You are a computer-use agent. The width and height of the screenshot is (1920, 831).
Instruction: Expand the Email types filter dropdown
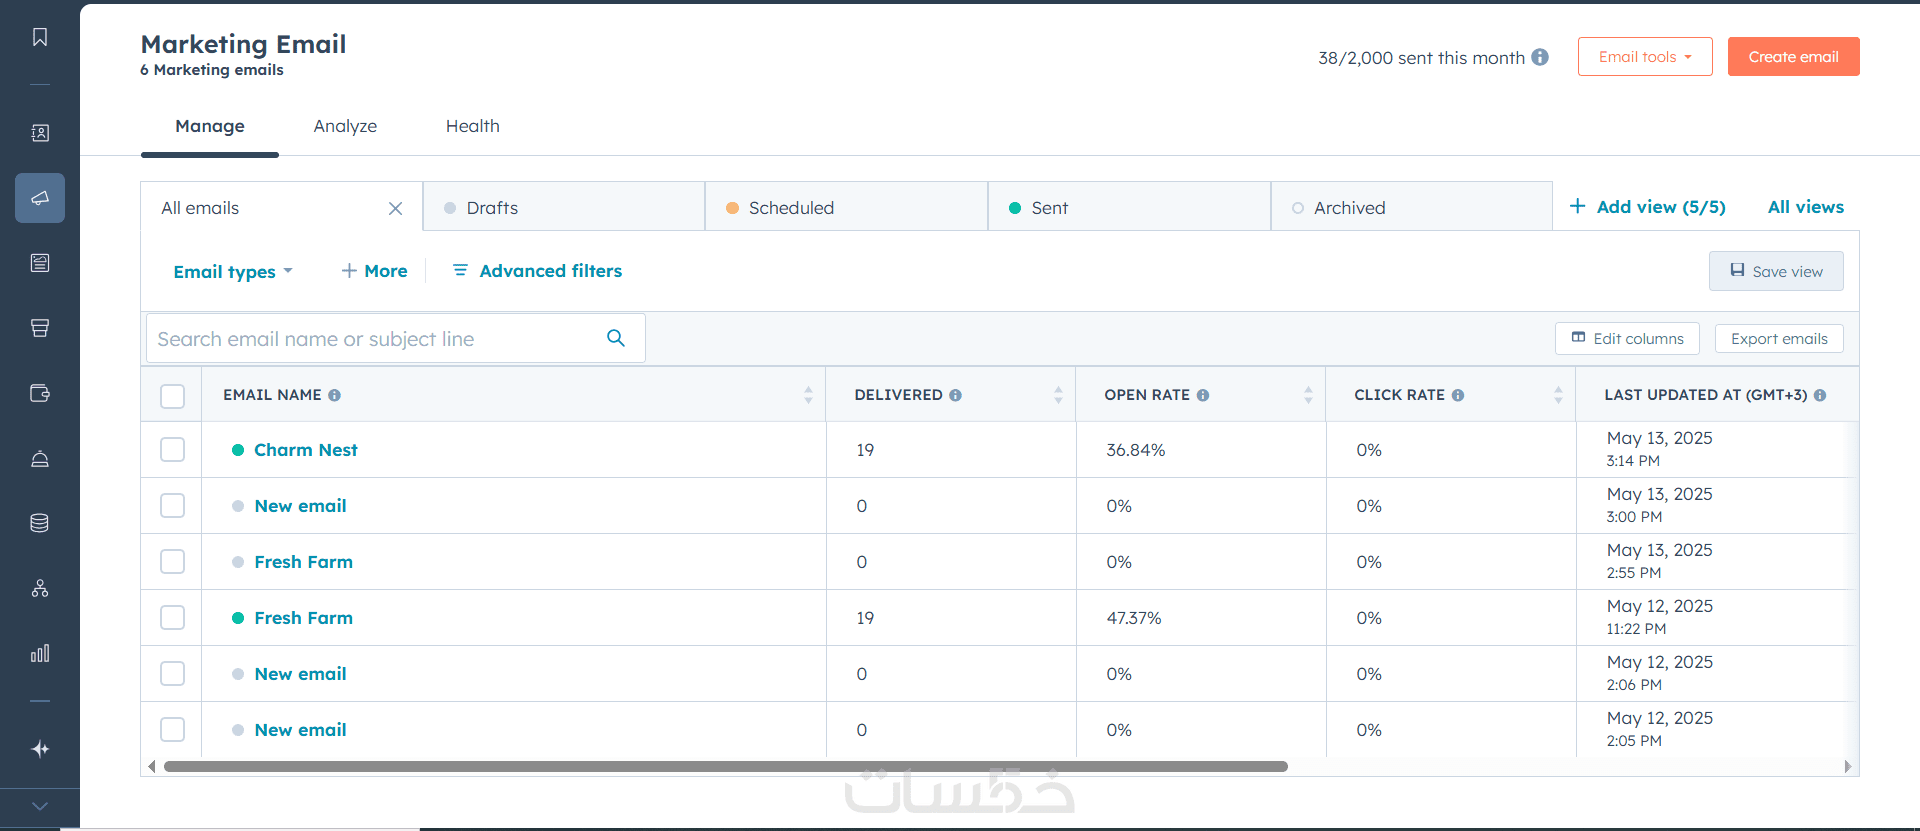click(233, 272)
